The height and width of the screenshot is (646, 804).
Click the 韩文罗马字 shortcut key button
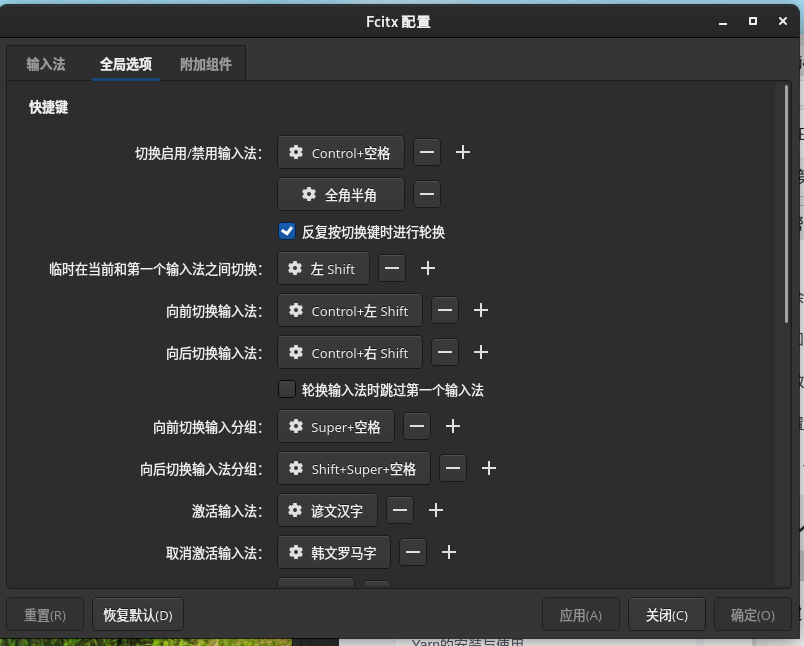coord(334,552)
